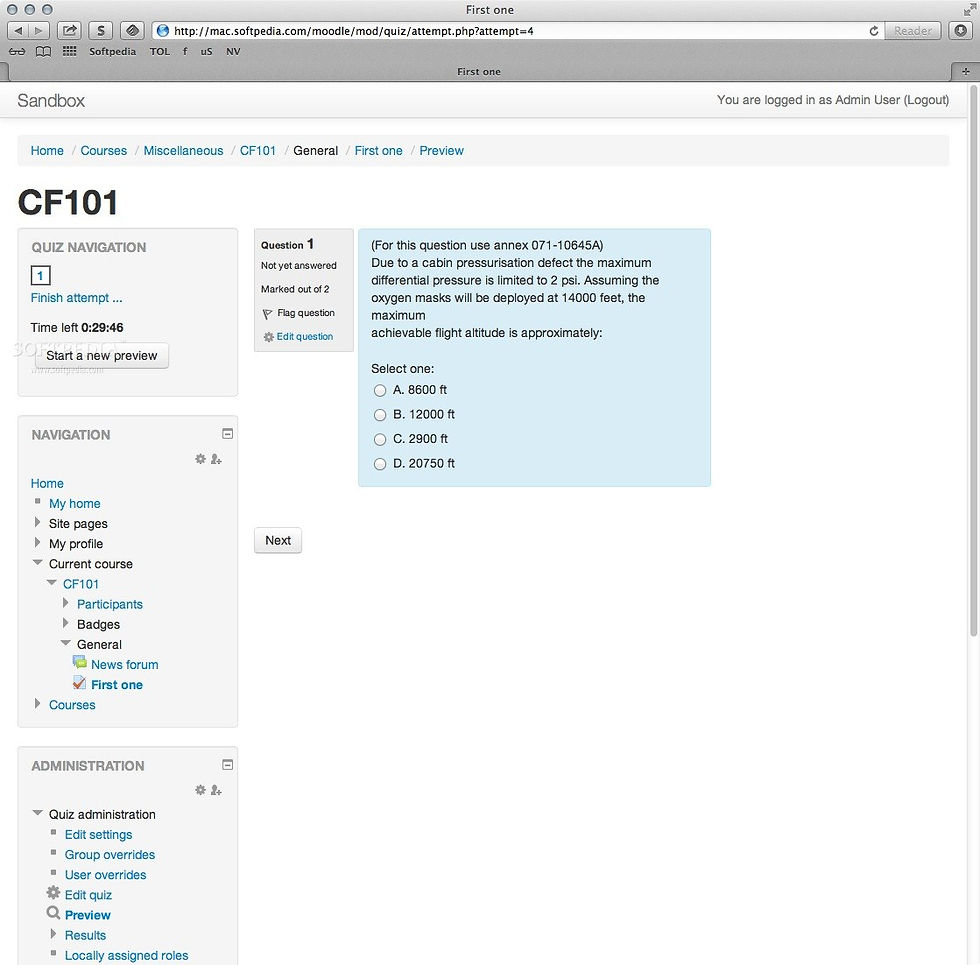Open the NV bookmark
Image resolution: width=980 pixels, height=965 pixels.
[233, 51]
